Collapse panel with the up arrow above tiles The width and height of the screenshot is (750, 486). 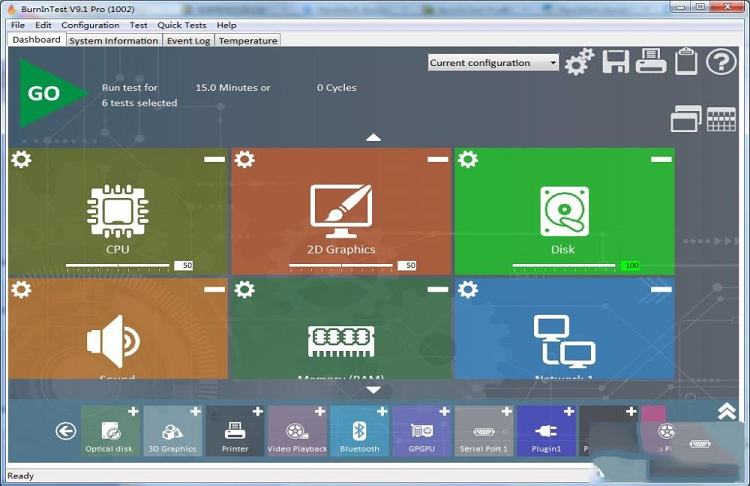click(373, 137)
